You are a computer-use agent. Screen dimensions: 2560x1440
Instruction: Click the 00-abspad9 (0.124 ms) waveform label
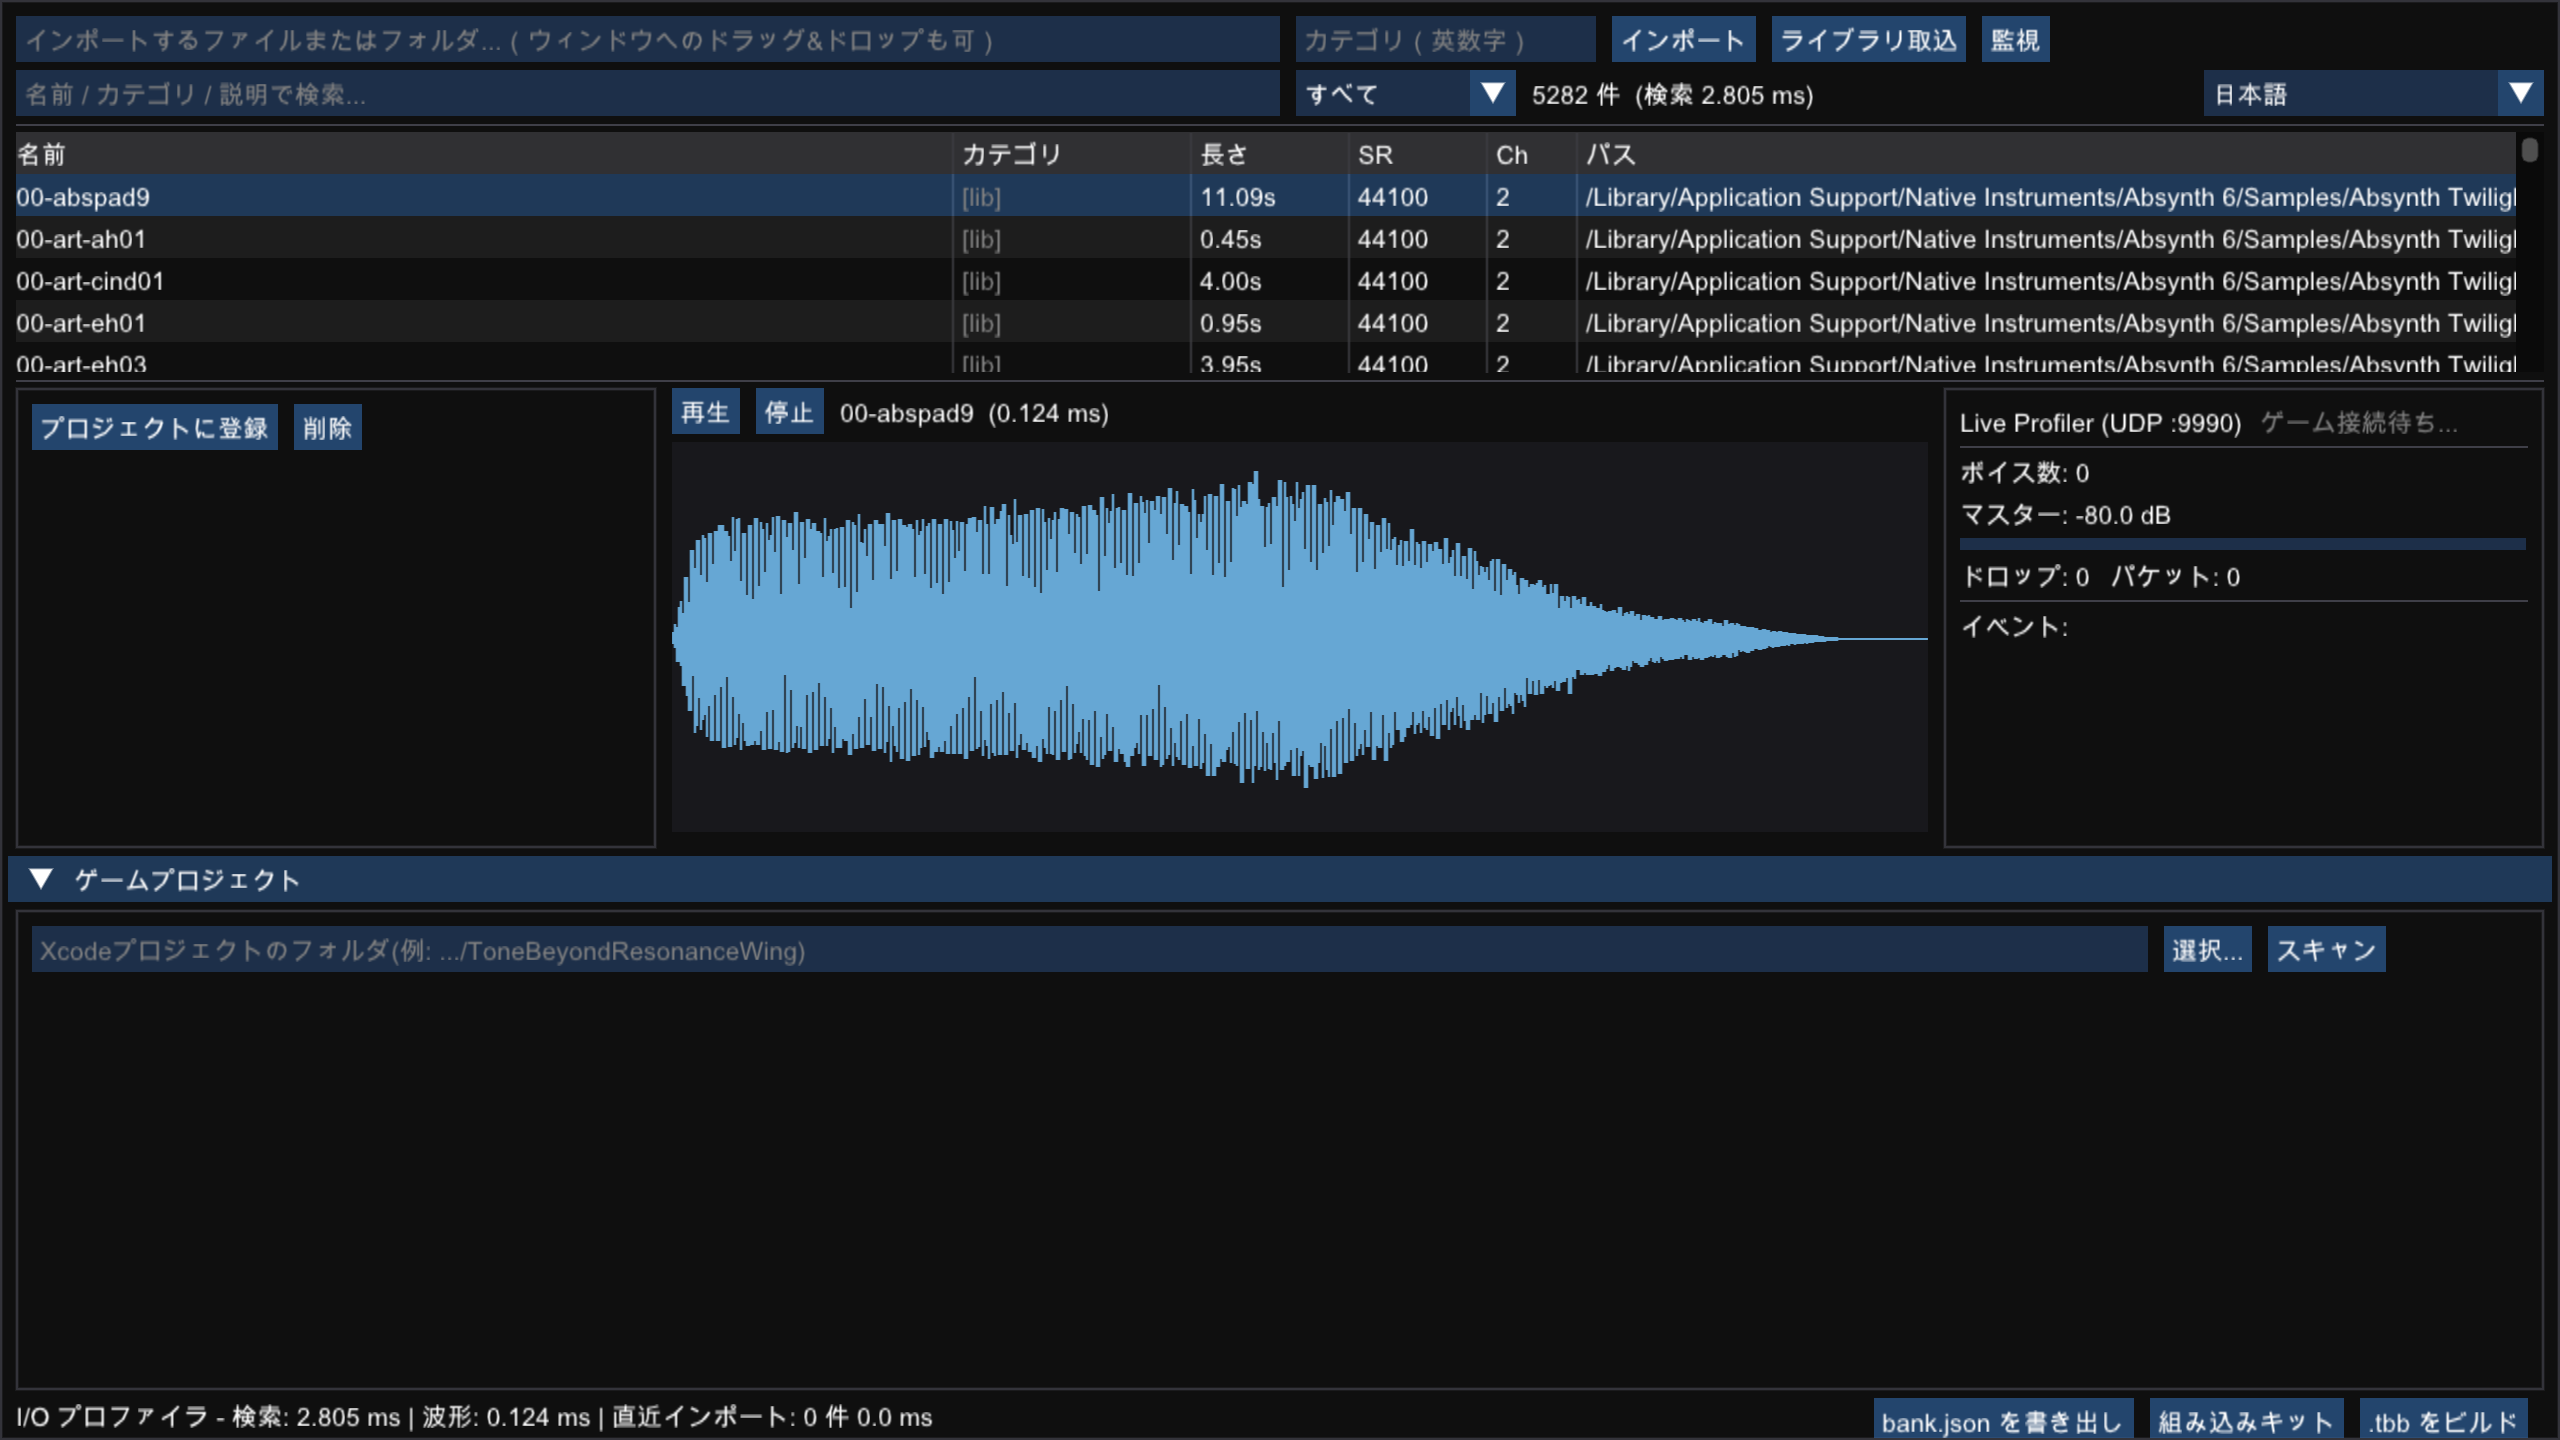click(x=974, y=413)
